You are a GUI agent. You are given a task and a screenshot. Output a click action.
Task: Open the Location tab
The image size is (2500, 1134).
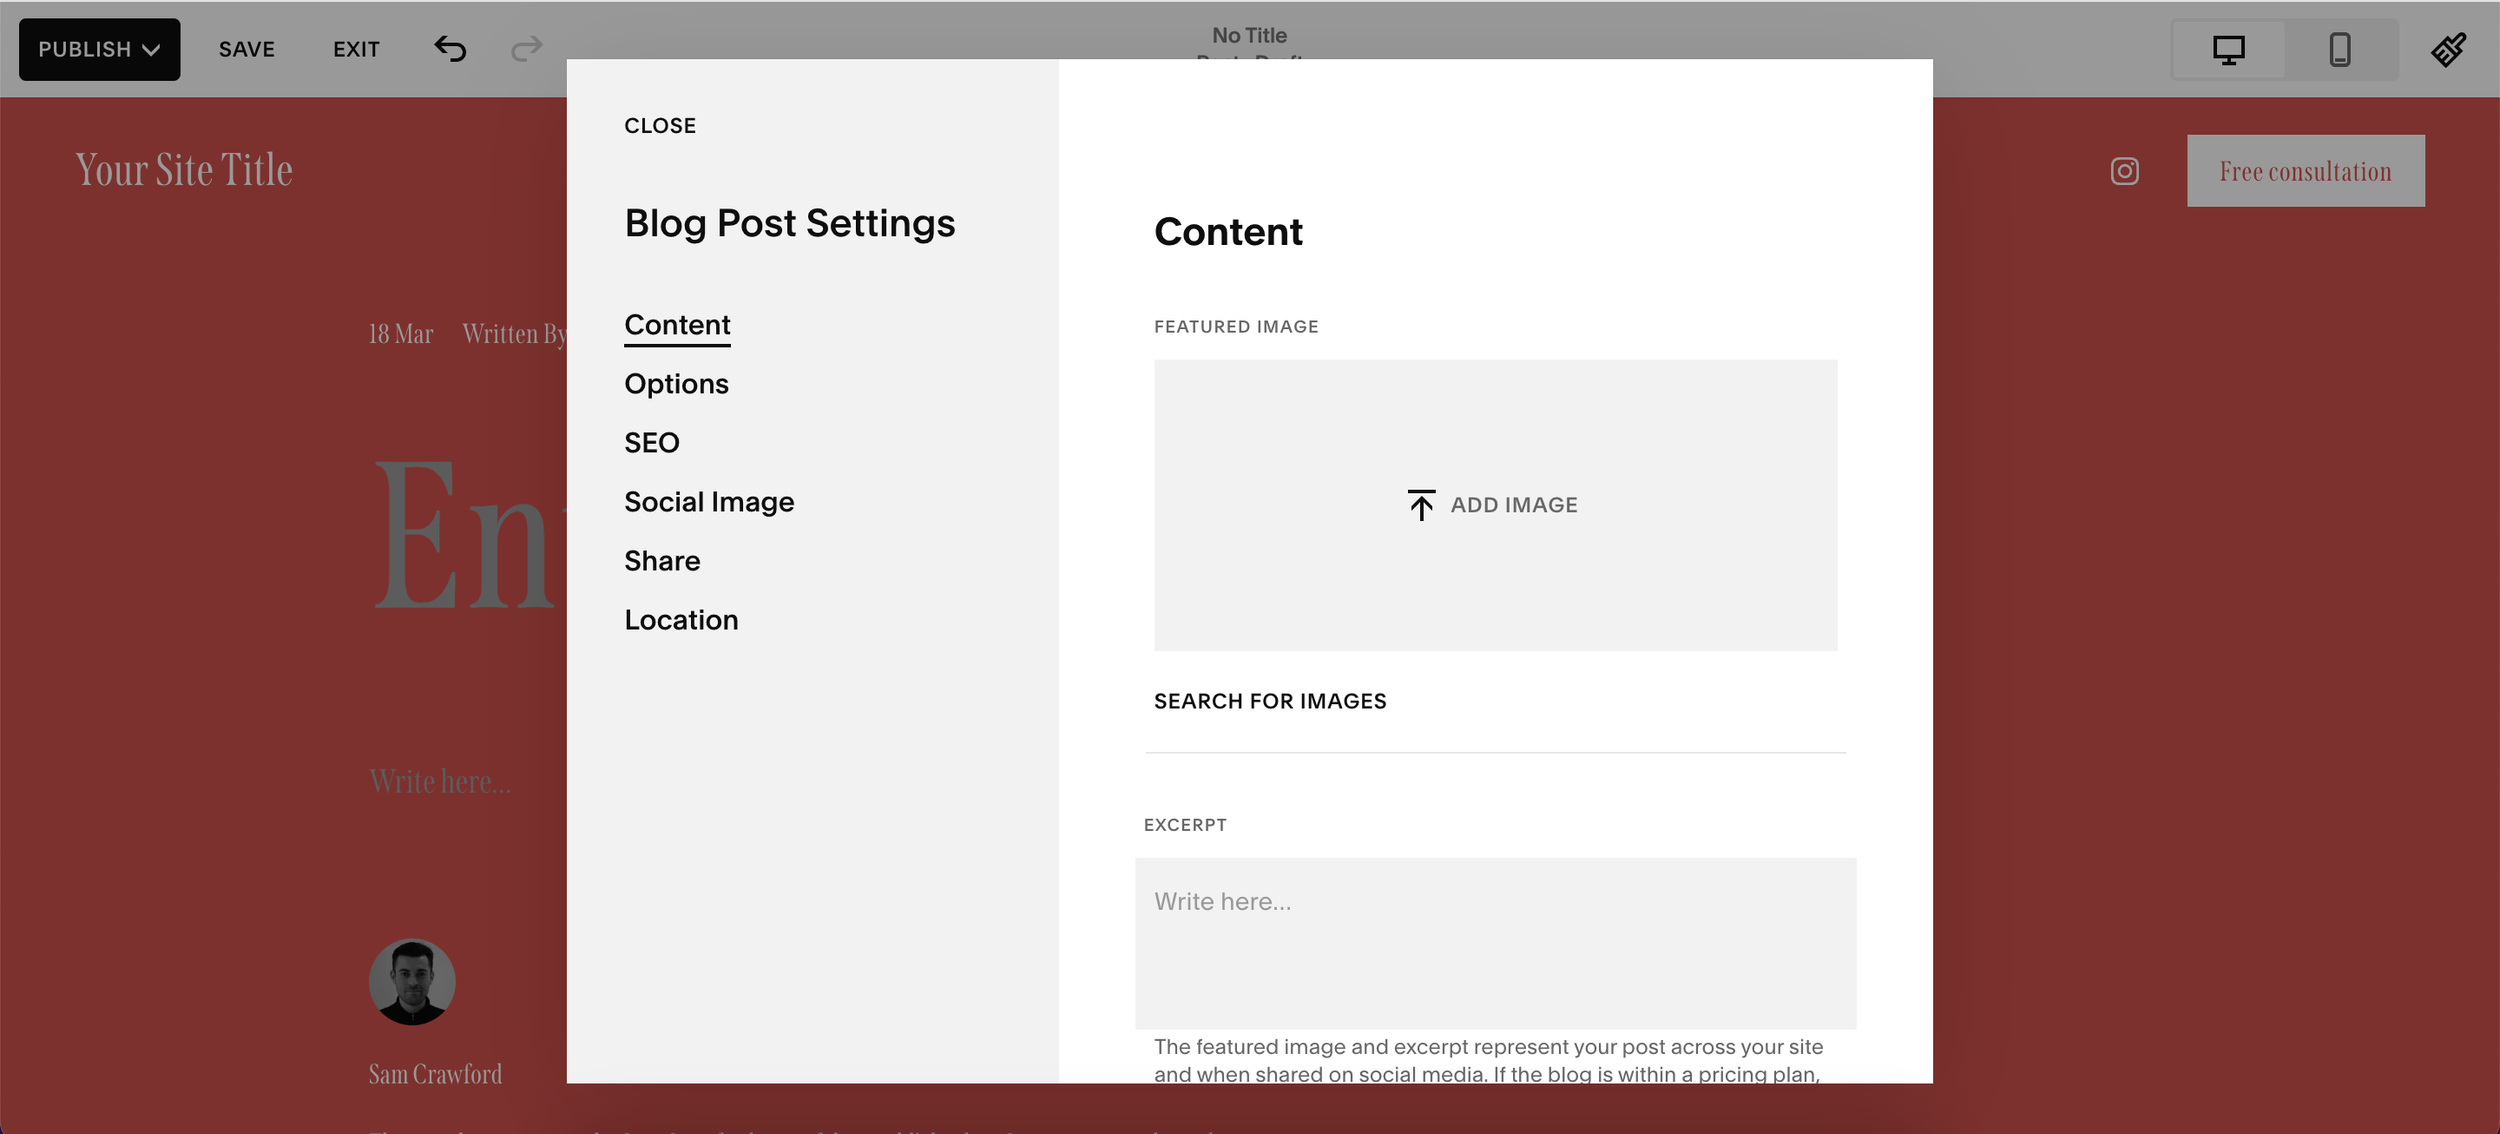(680, 620)
